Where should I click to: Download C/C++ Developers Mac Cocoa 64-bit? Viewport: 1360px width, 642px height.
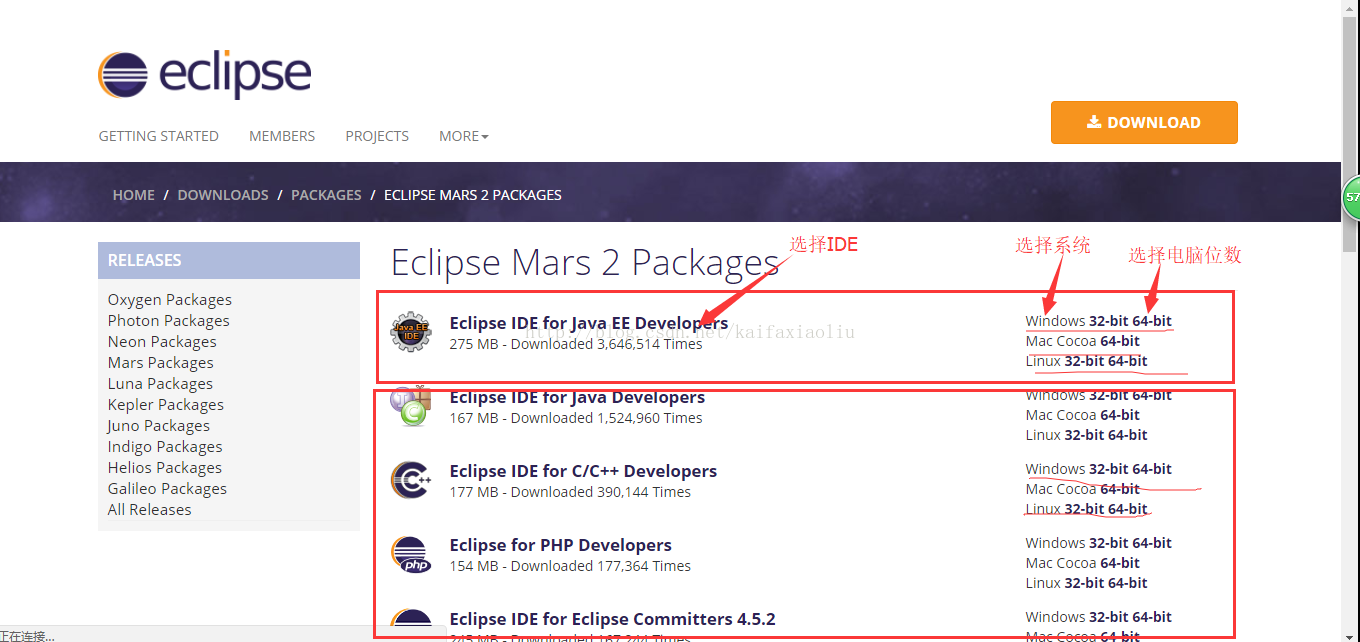pos(1120,489)
